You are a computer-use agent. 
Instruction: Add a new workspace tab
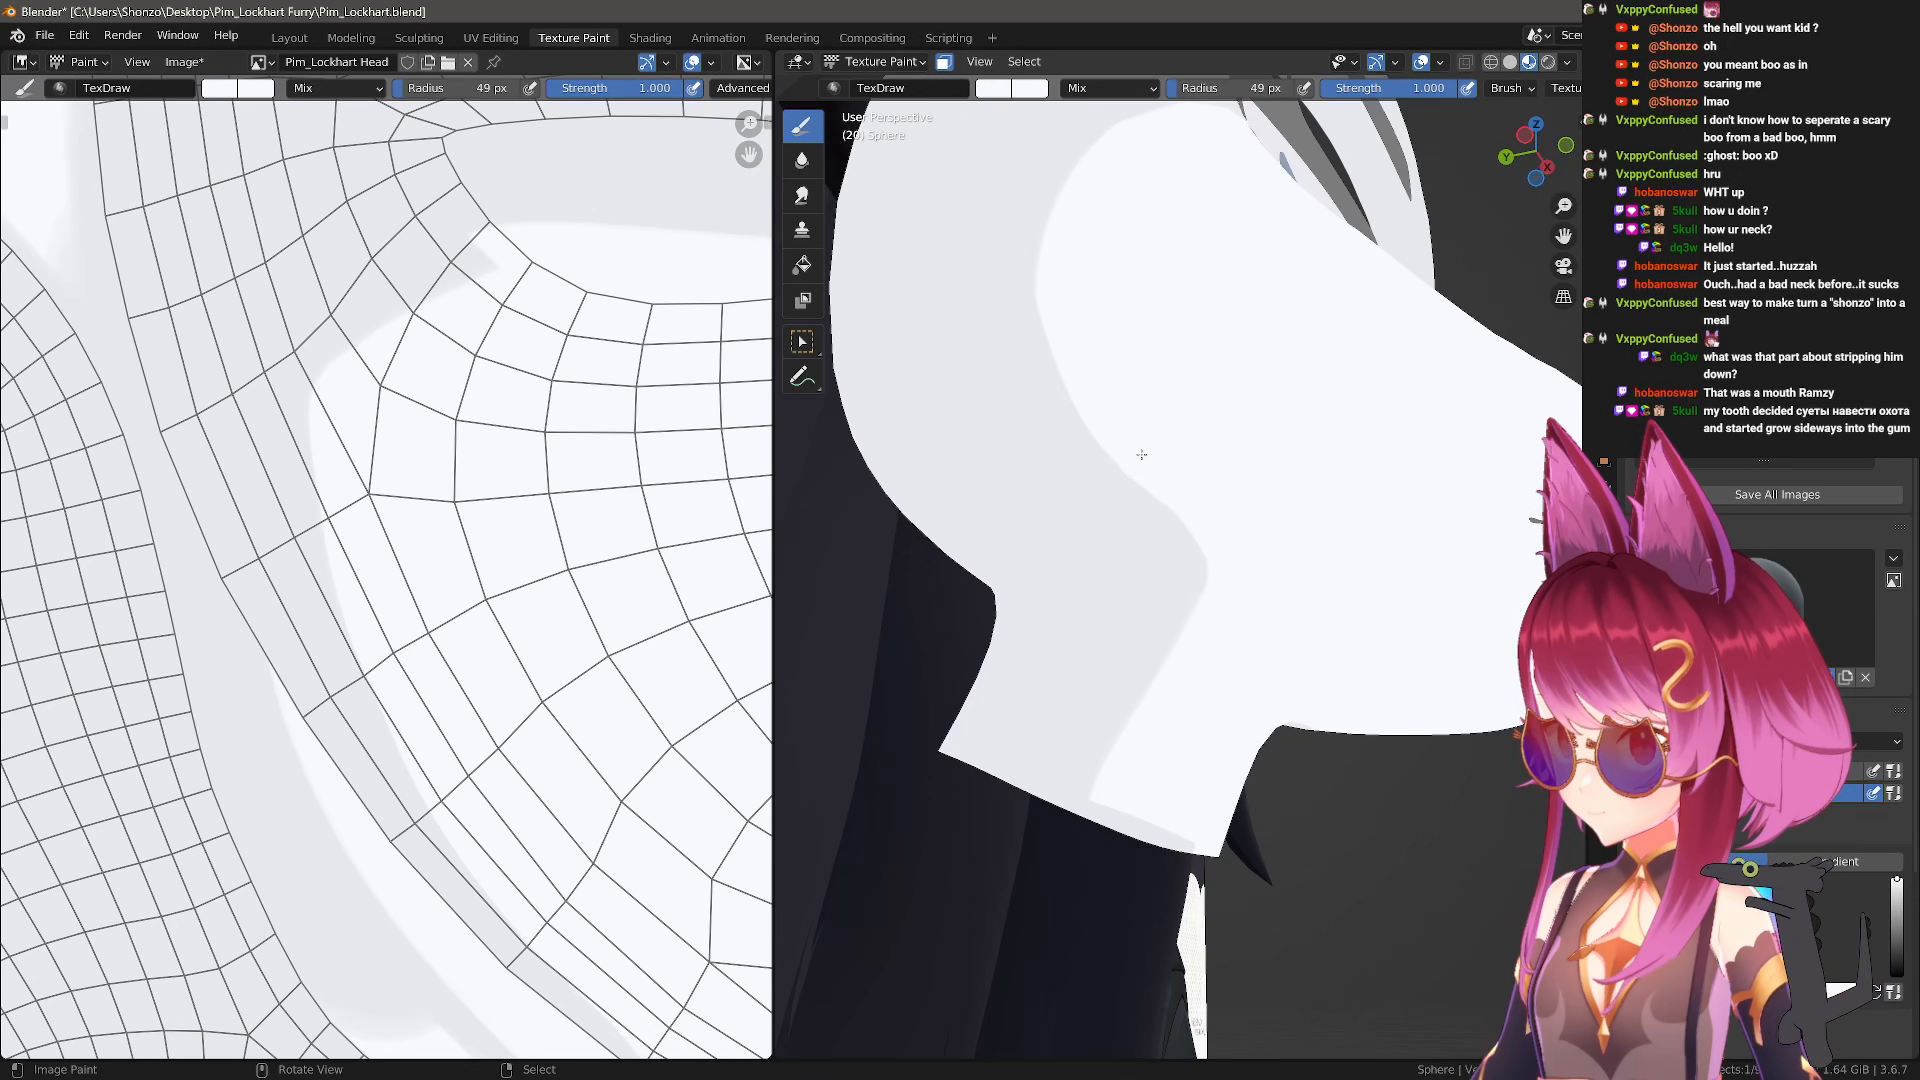[x=992, y=38]
